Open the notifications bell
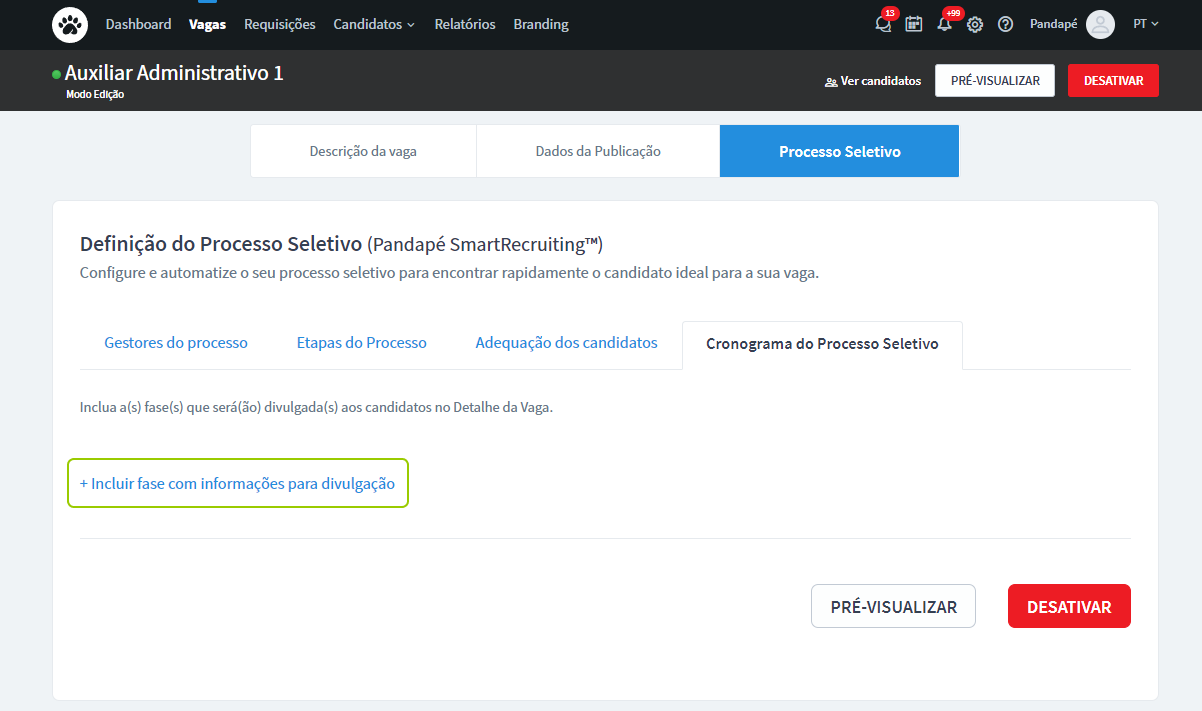Screen dimensions: 1202x711 944,24
